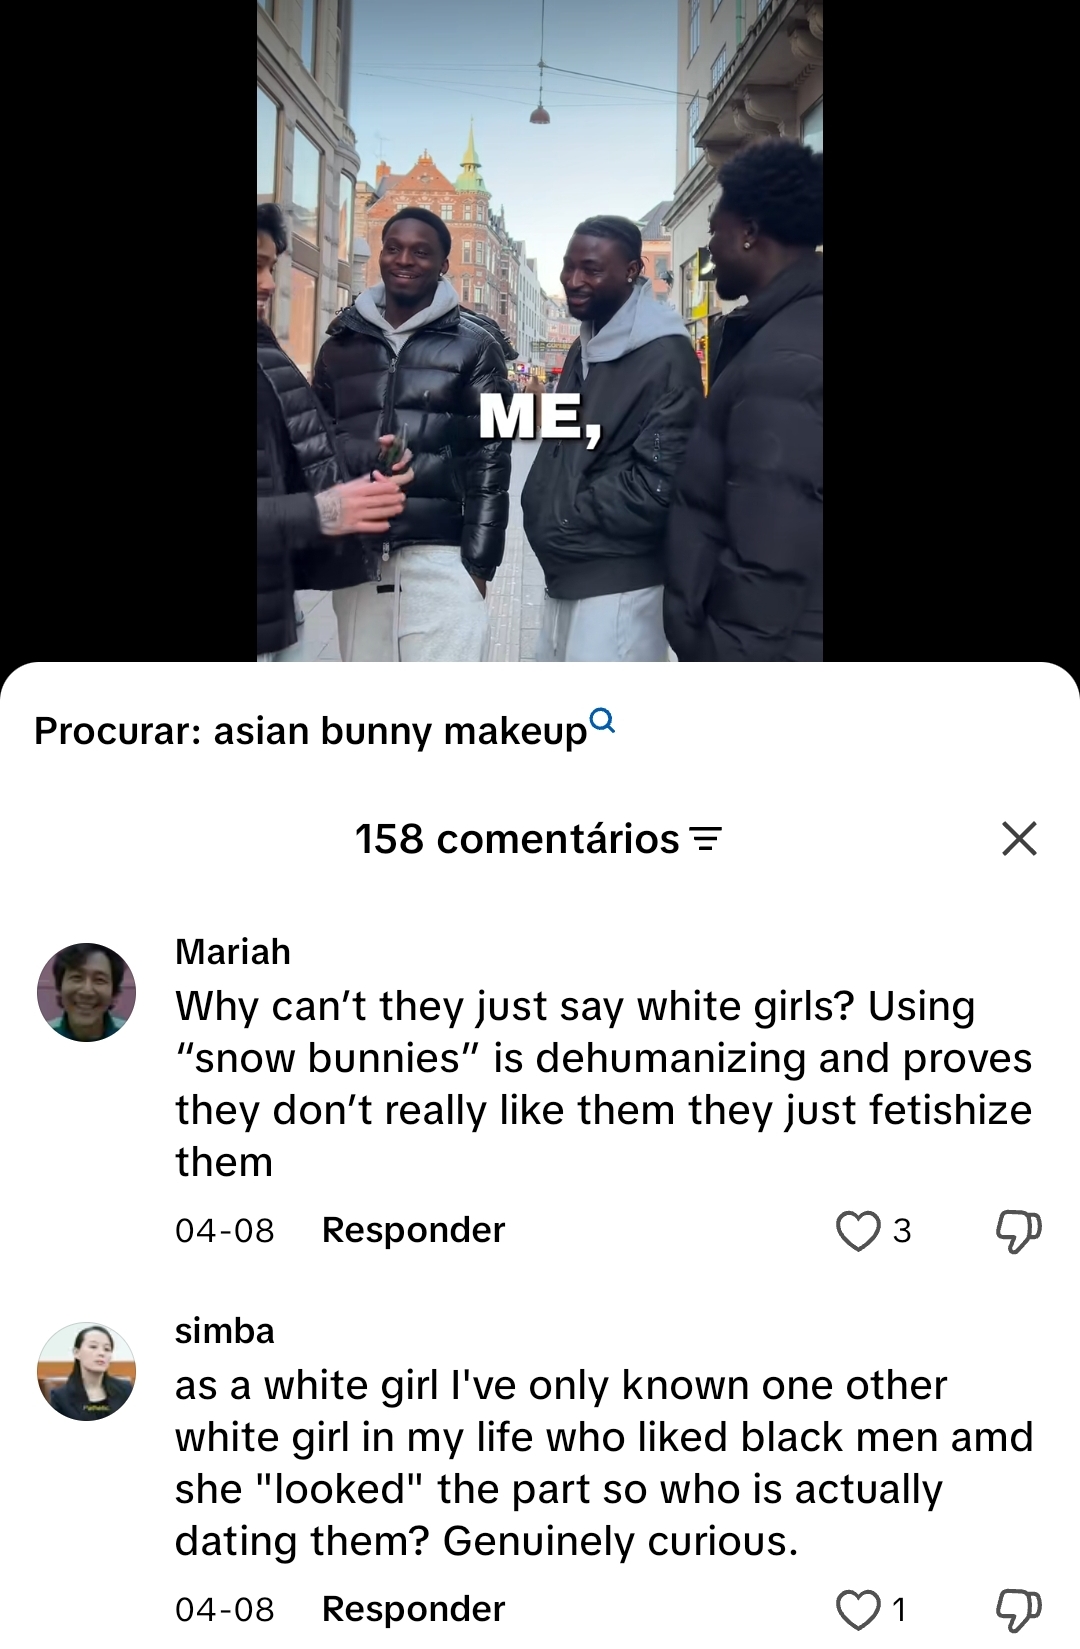Open Mariah's profile picture
The image size is (1080, 1649).
[86, 992]
